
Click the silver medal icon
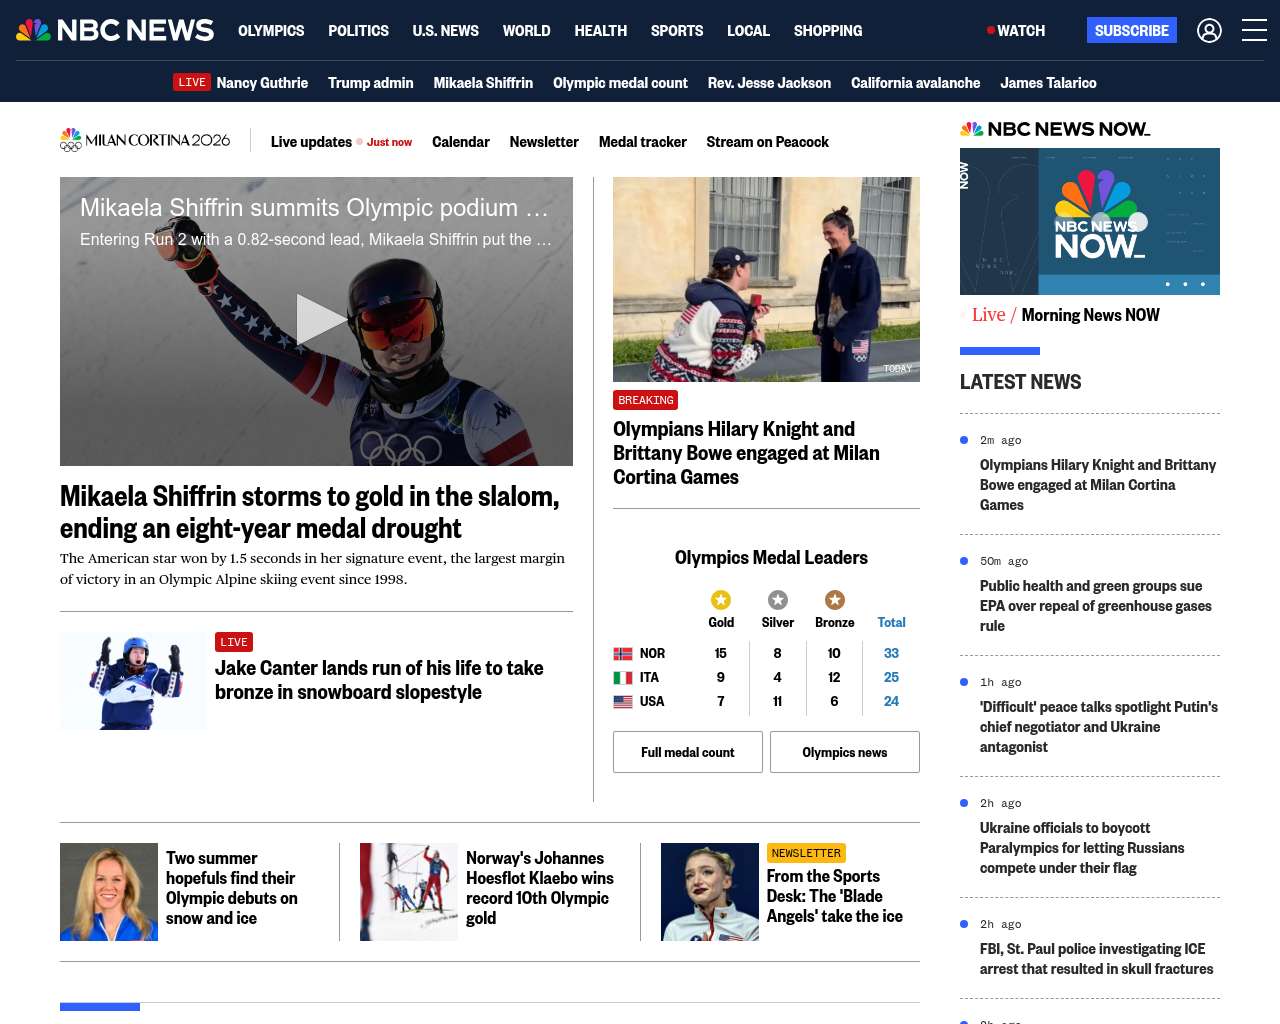[777, 600]
